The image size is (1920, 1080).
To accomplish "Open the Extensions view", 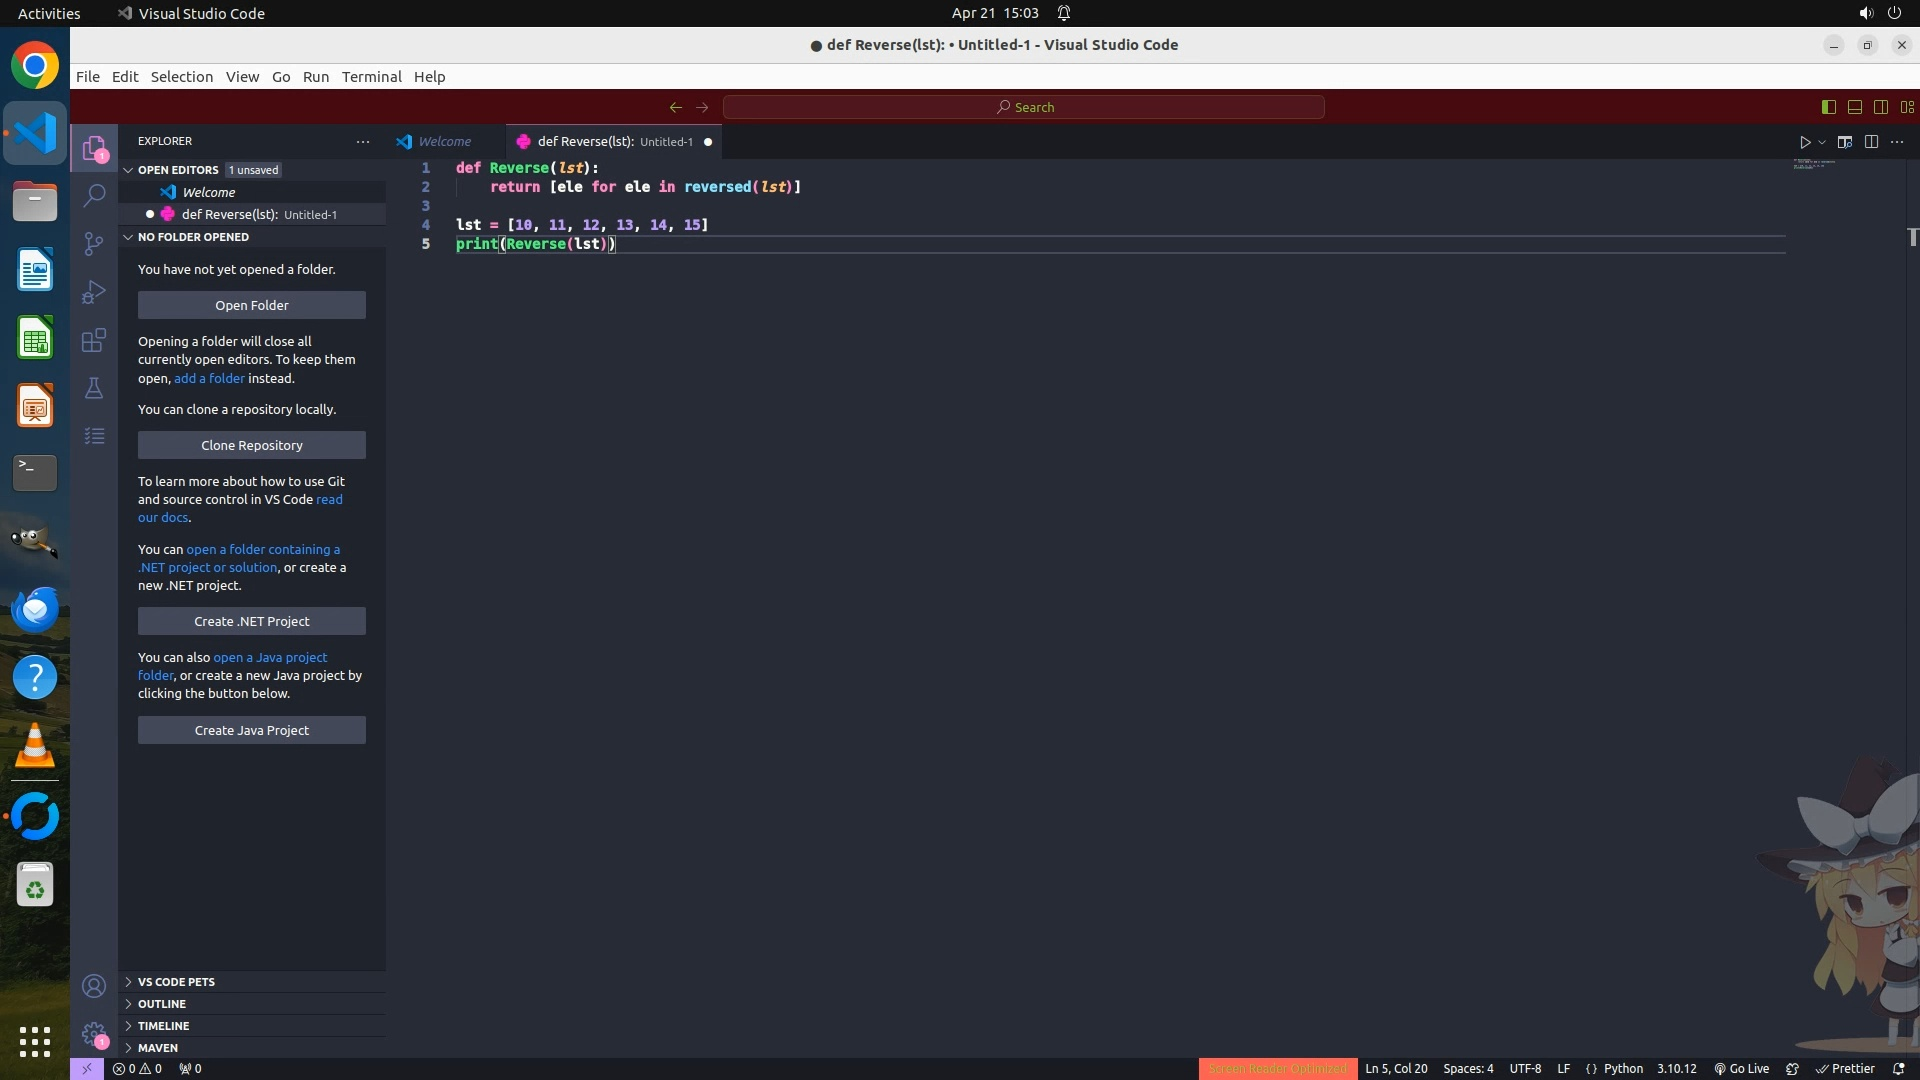I will [94, 340].
